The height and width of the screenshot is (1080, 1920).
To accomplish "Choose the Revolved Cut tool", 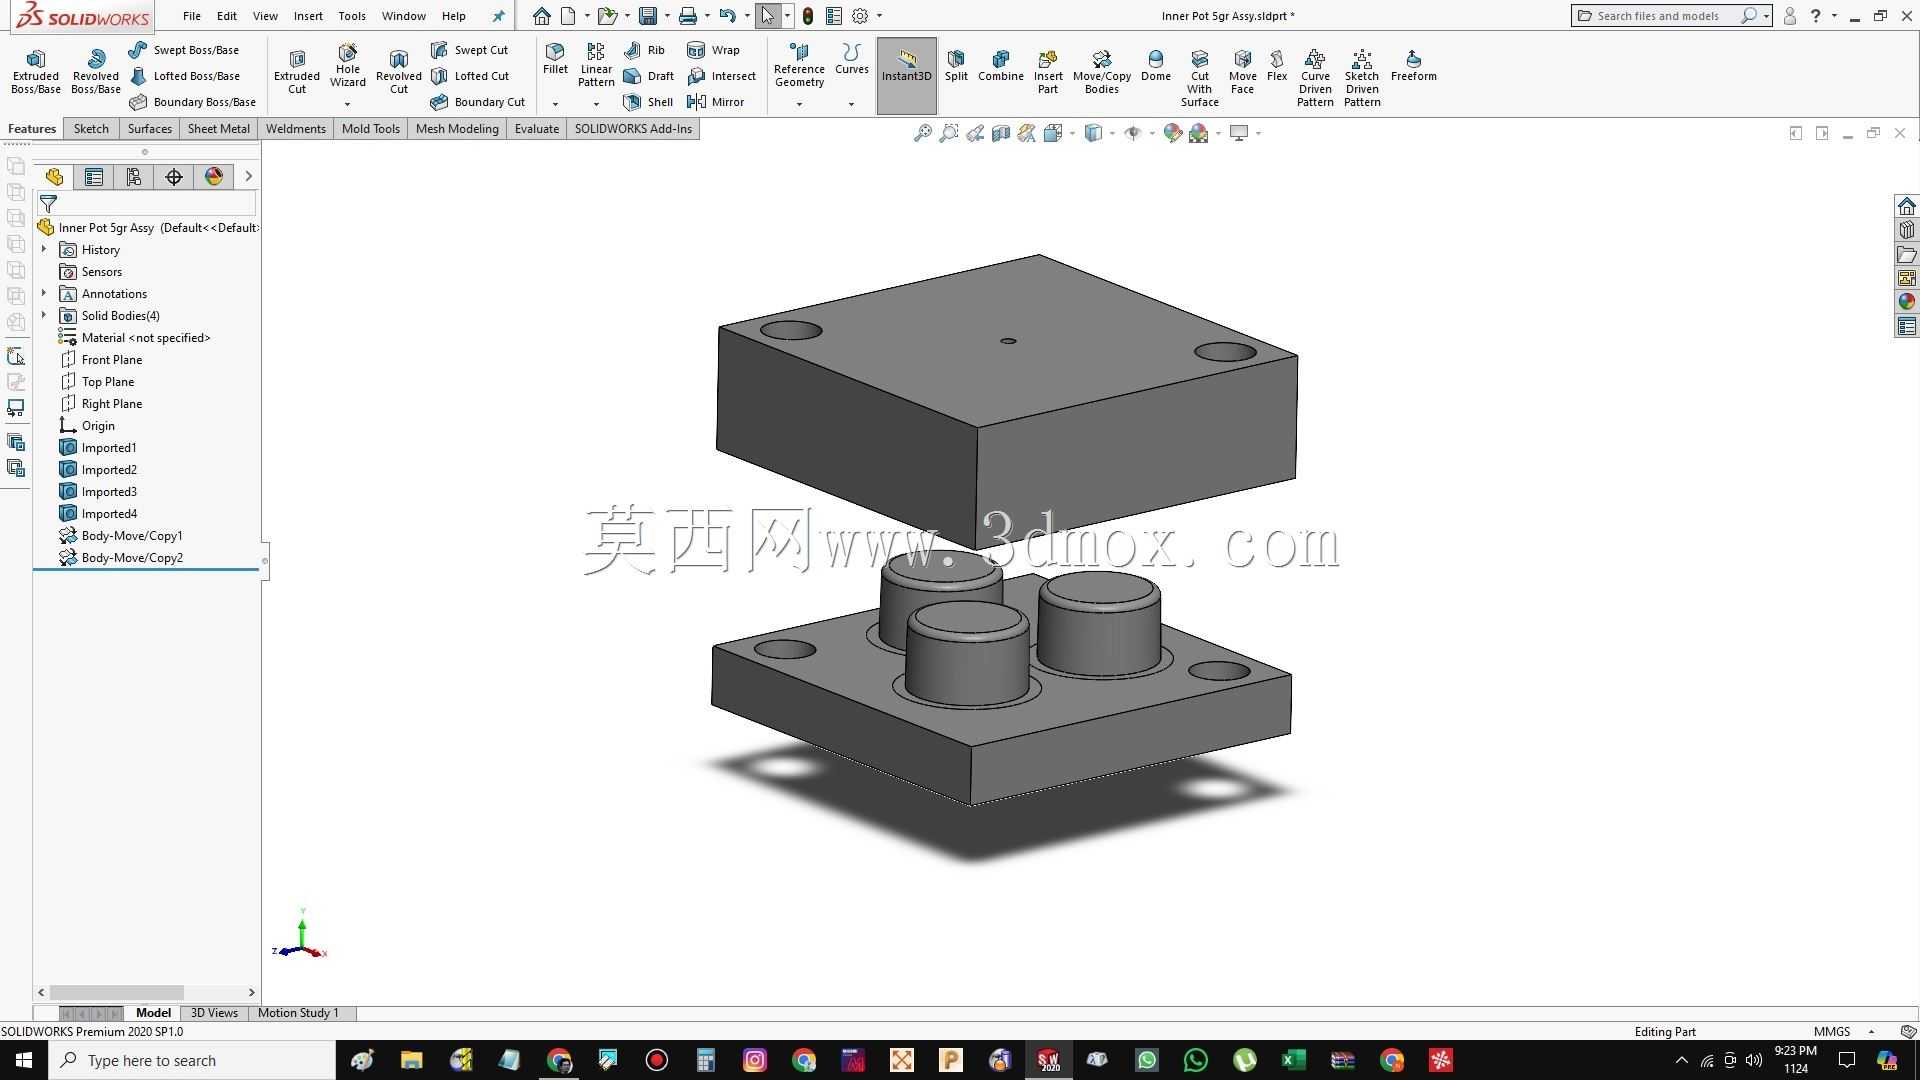I will click(399, 71).
